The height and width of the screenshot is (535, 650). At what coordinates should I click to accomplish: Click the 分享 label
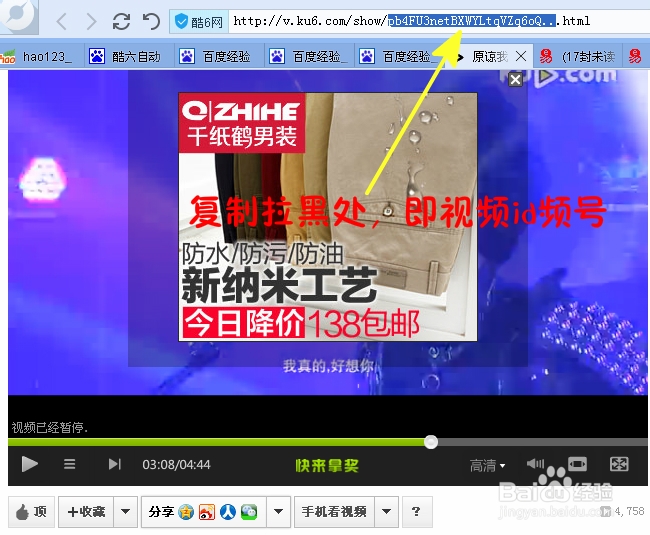161,512
